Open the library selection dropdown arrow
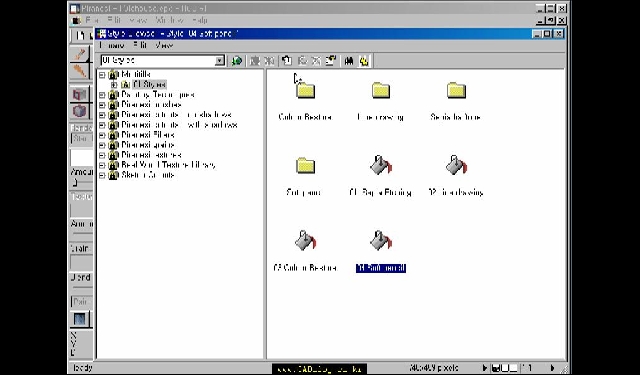 pos(220,61)
